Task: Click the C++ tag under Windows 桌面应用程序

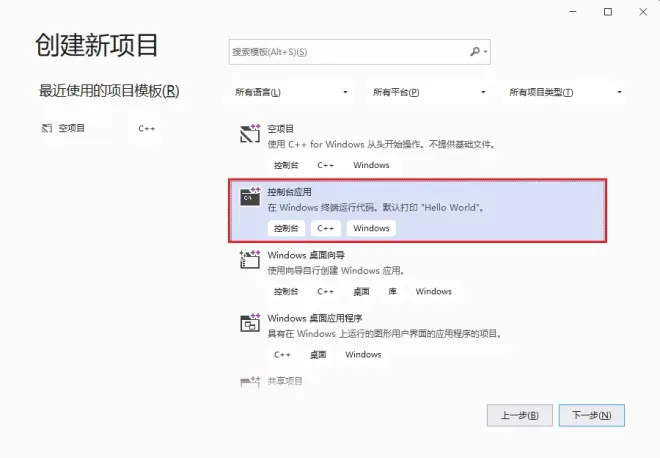Action: [x=282, y=354]
